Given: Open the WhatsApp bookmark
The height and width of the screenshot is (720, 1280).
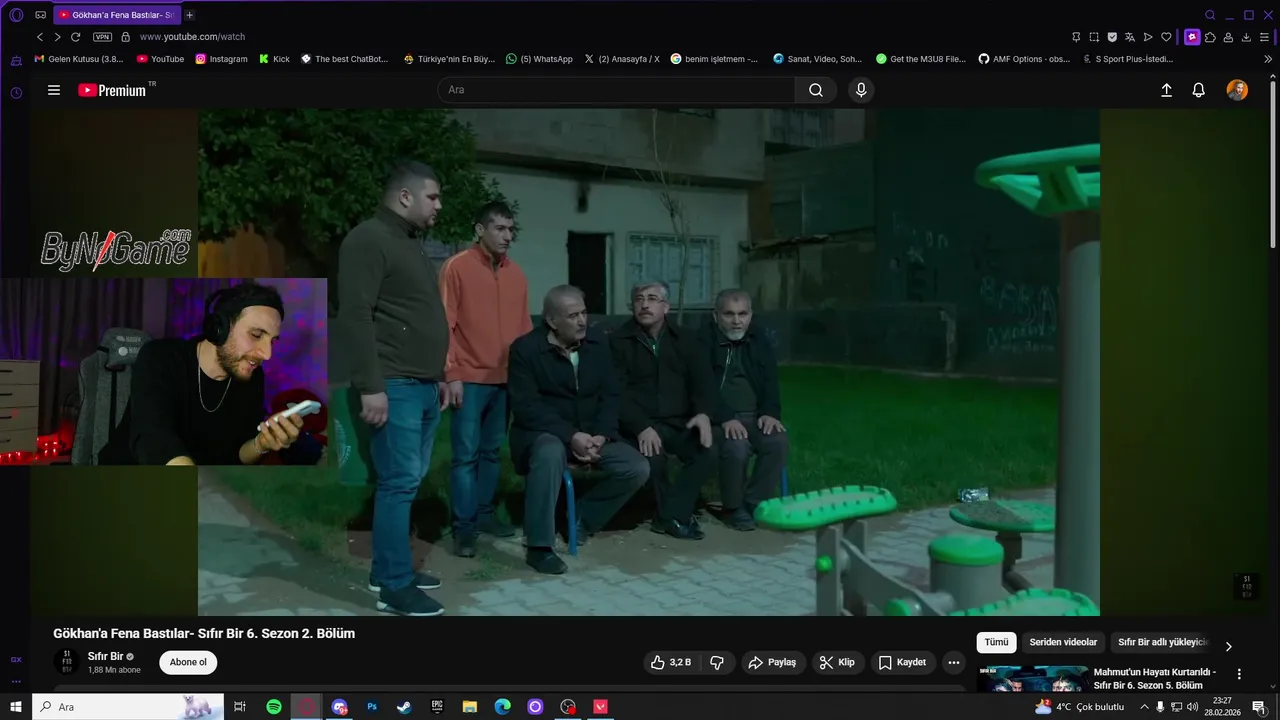Looking at the screenshot, I should (x=540, y=59).
